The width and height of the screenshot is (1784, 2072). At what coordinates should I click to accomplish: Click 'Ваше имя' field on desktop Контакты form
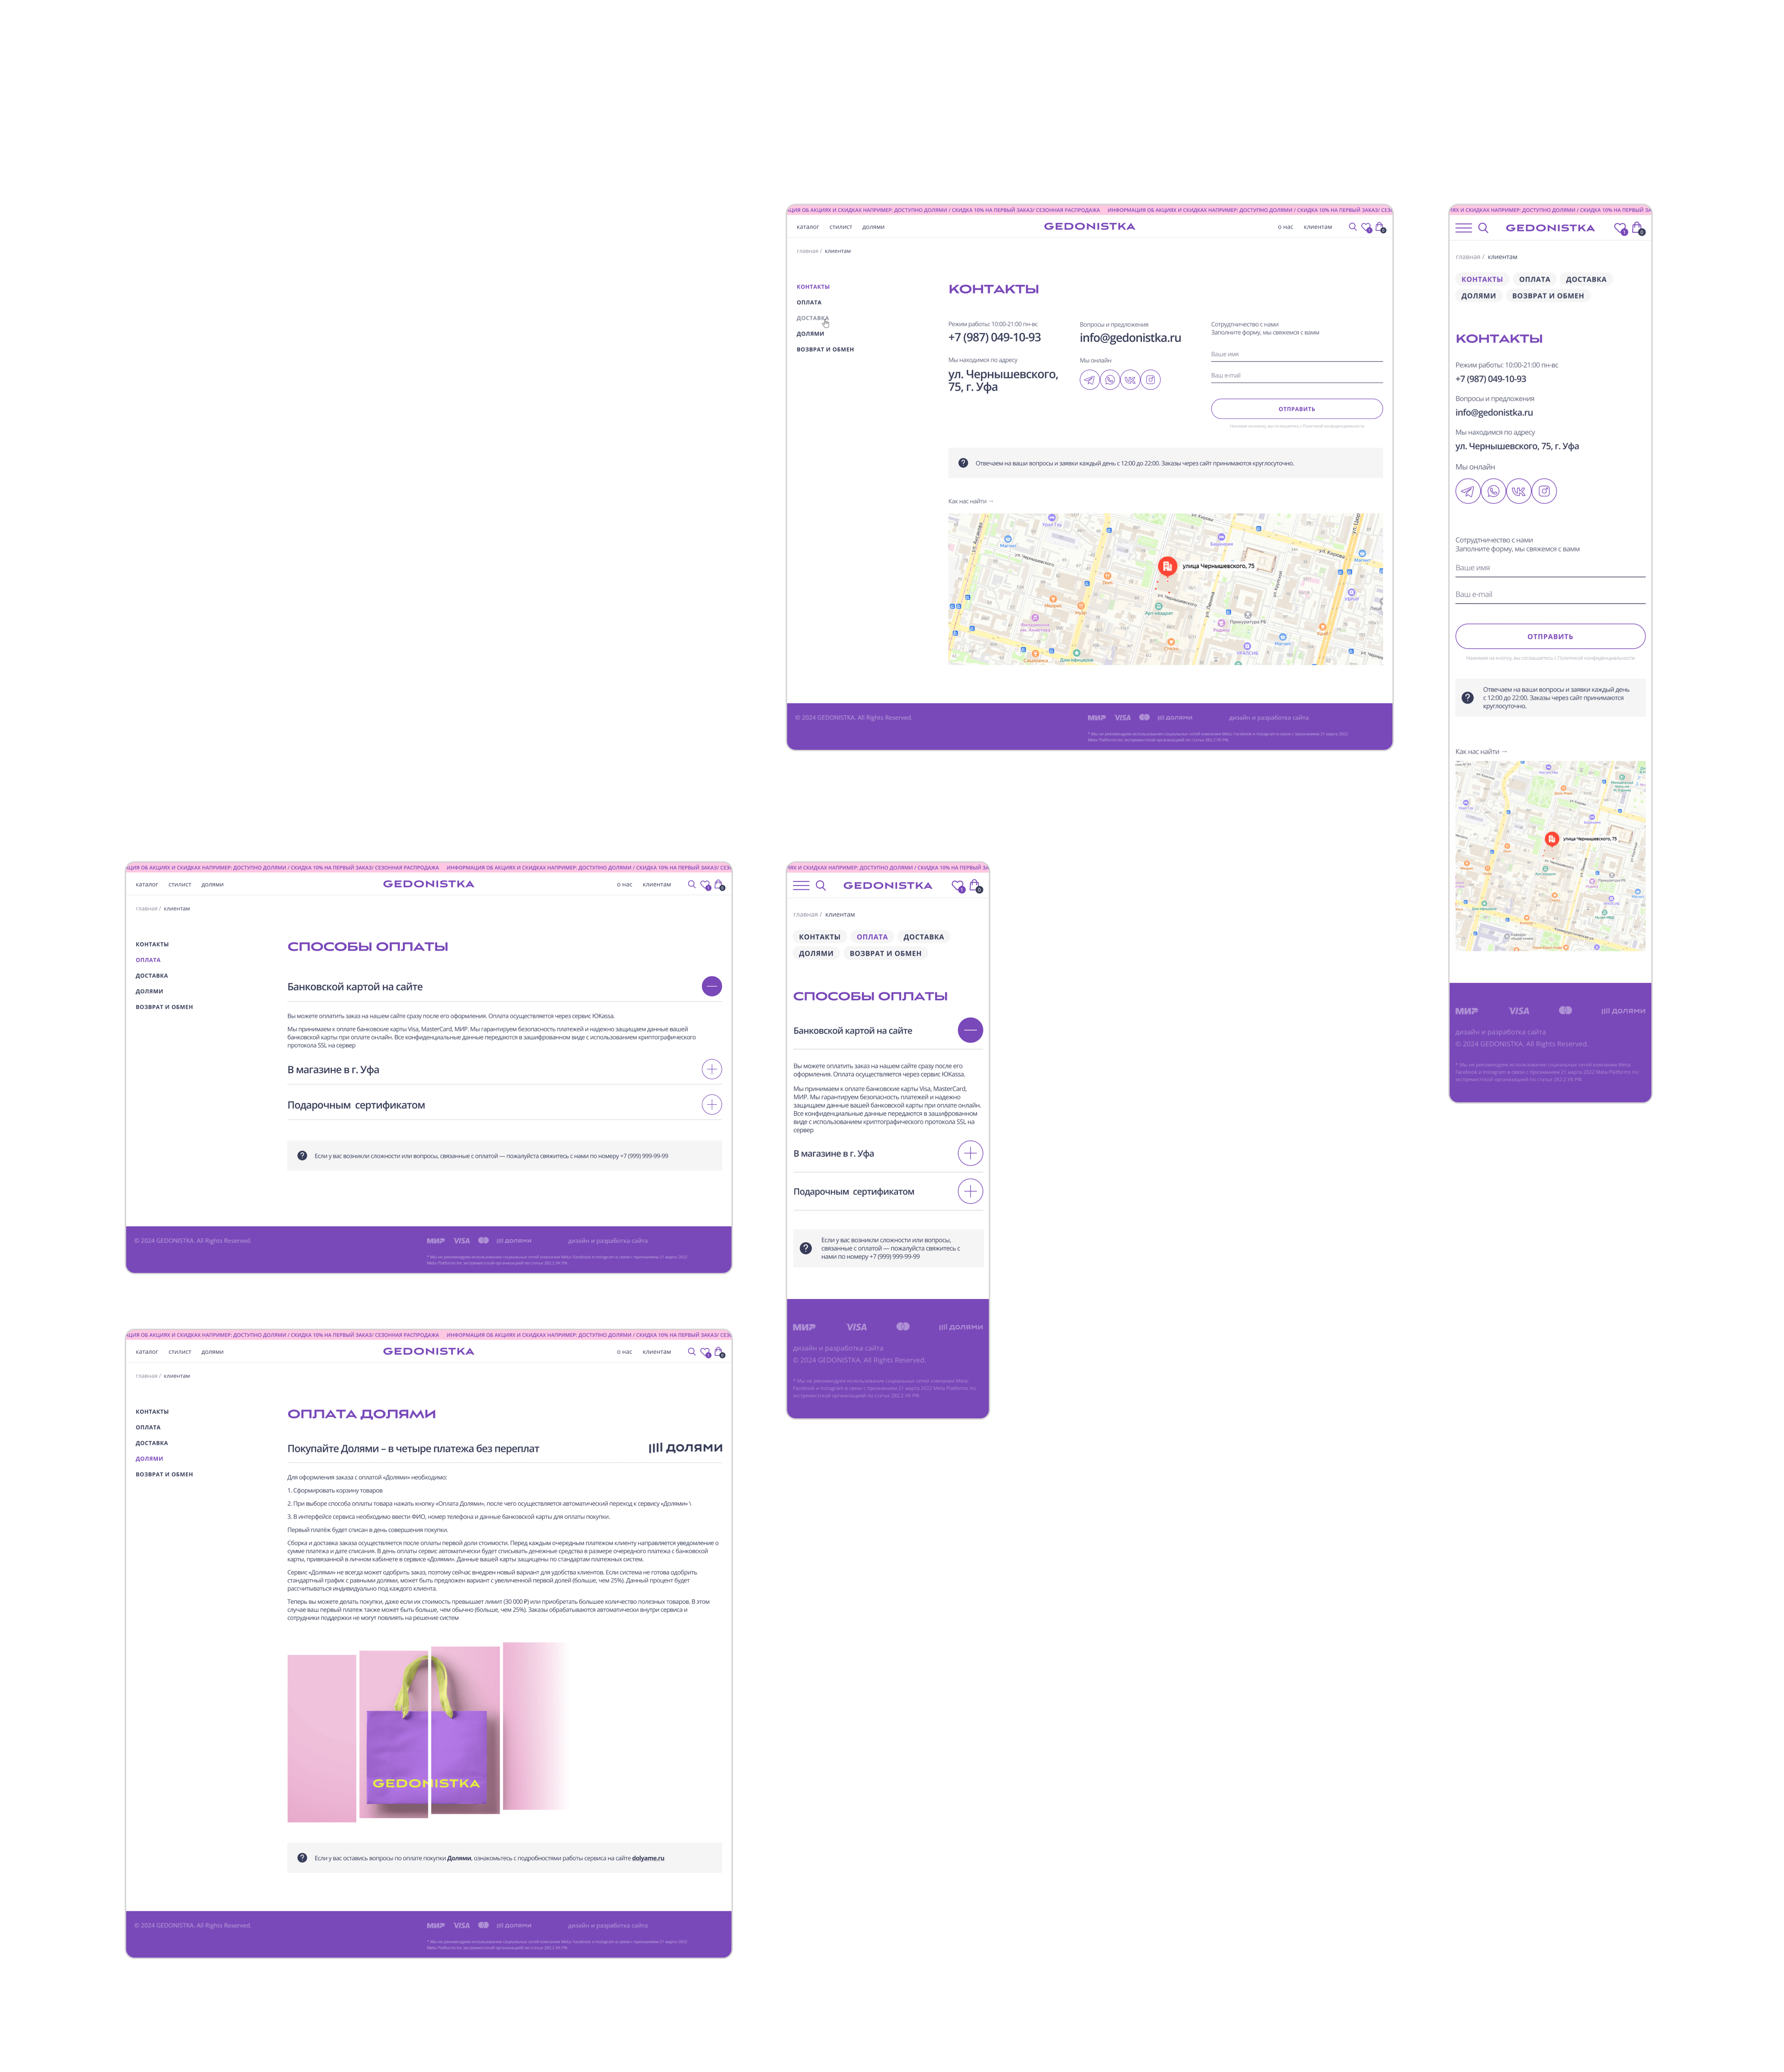1296,355
